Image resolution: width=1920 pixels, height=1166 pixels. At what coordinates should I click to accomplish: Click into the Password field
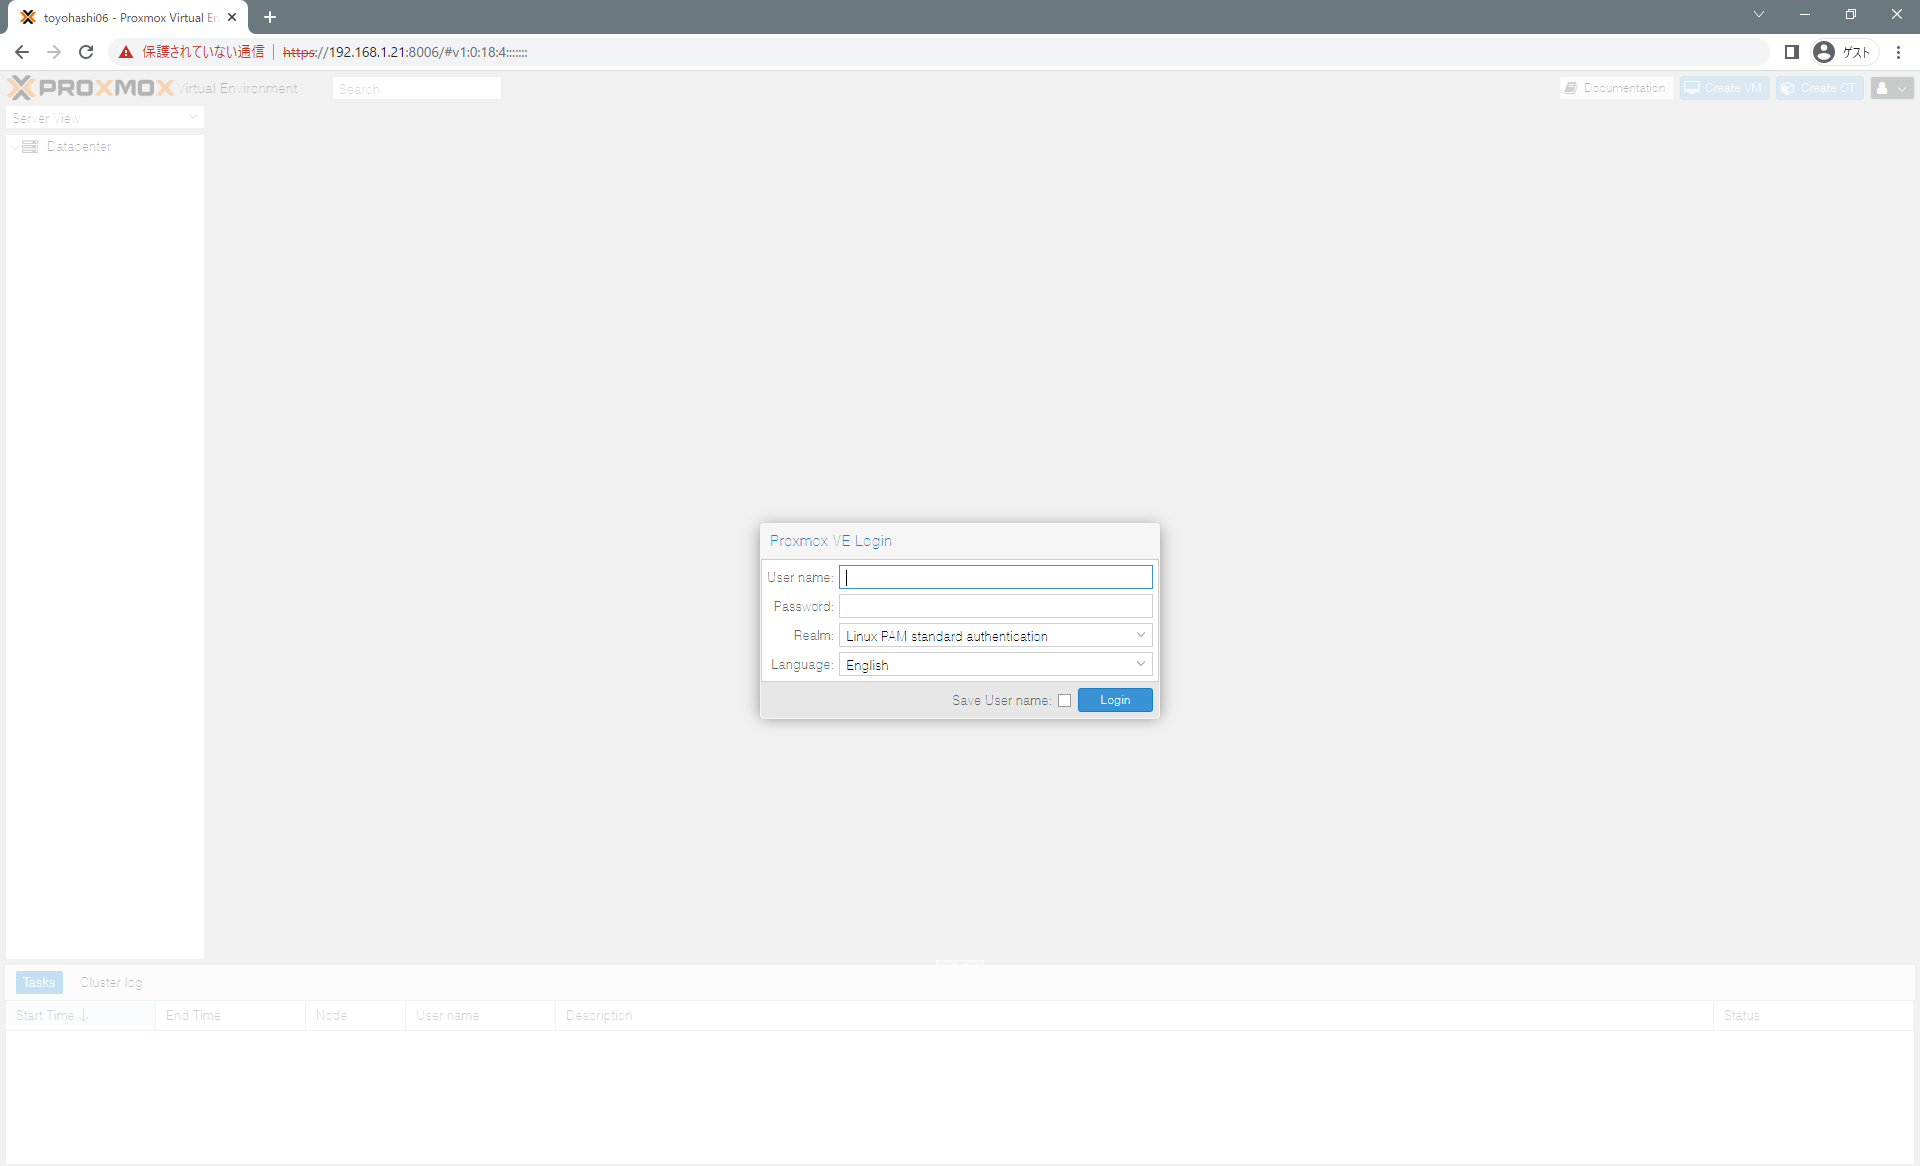coord(995,606)
